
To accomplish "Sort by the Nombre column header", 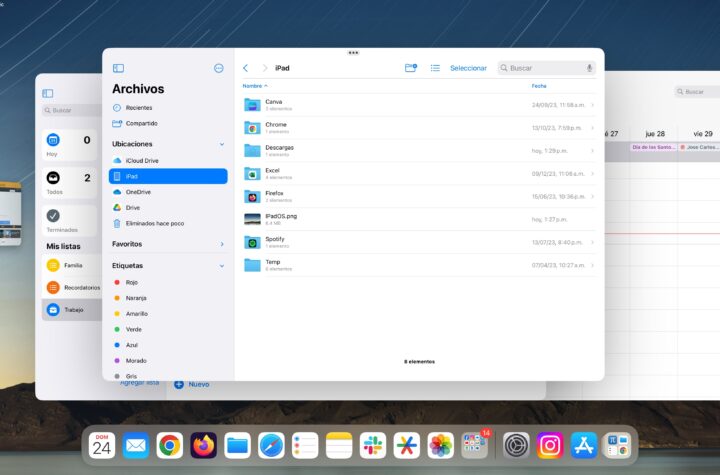I will pyautogui.click(x=254, y=86).
